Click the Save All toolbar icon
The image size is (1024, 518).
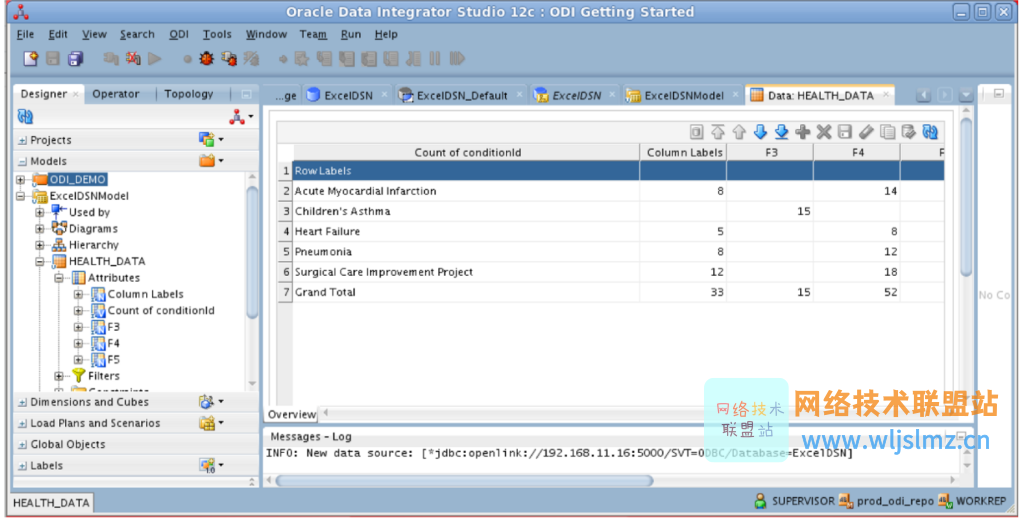click(x=76, y=58)
